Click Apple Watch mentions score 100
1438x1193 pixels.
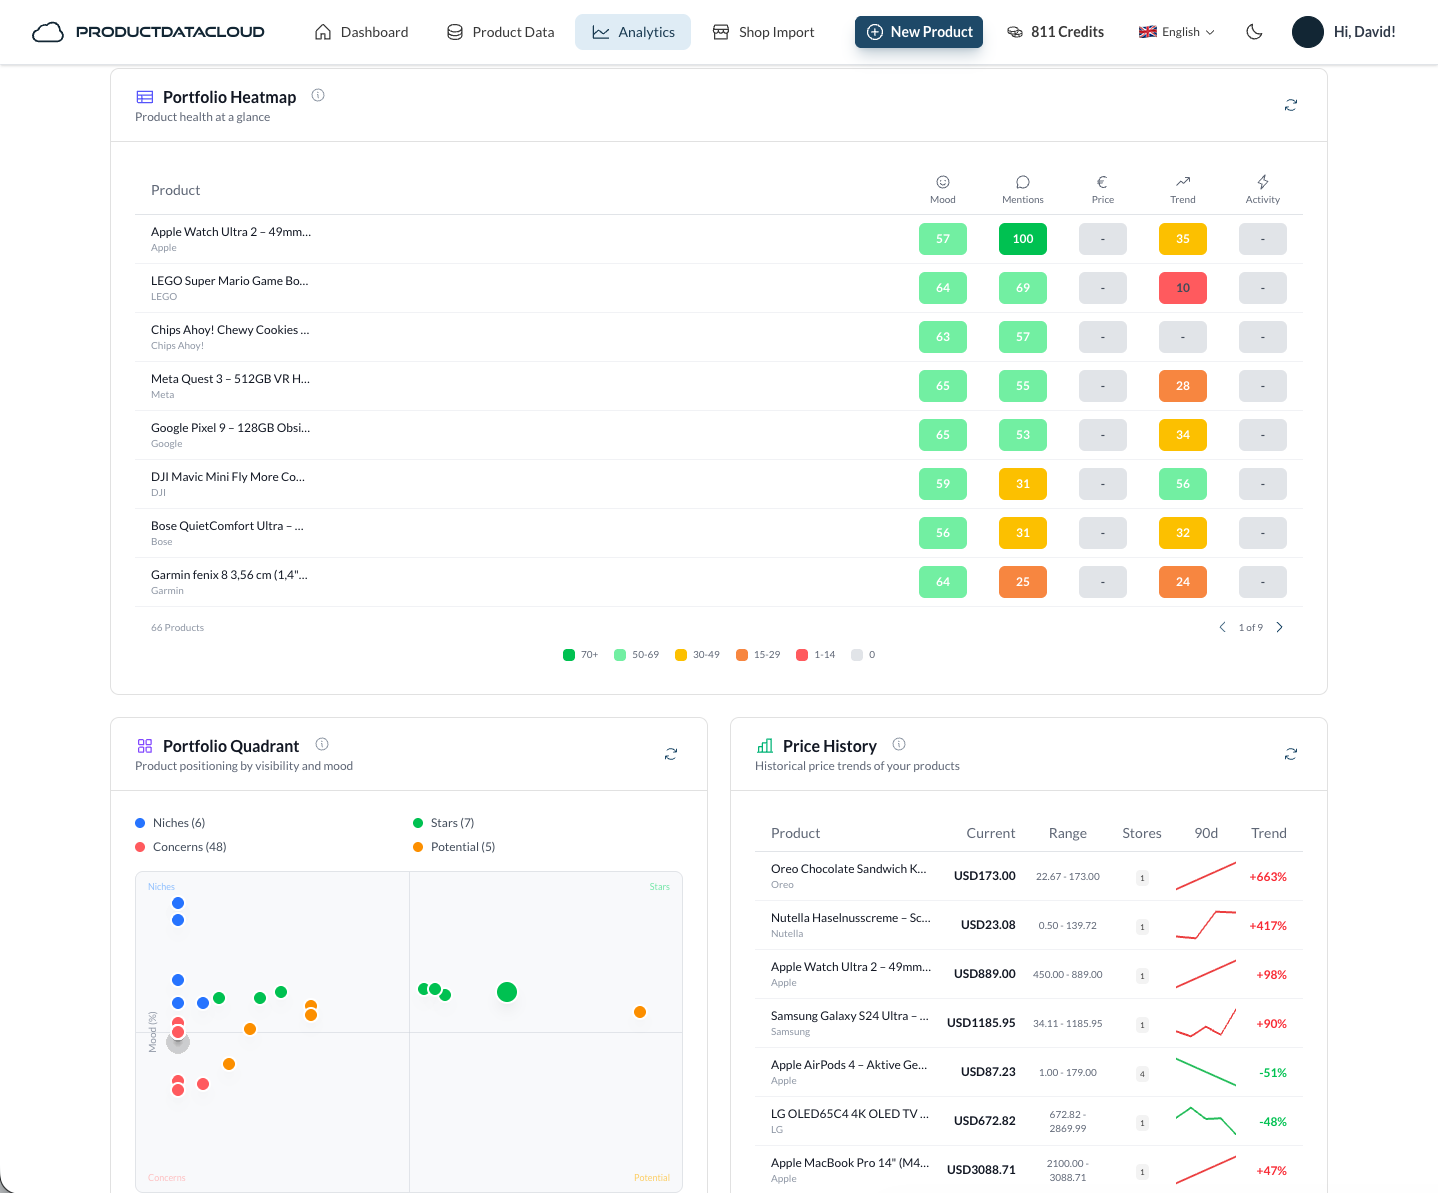[x=1023, y=239]
